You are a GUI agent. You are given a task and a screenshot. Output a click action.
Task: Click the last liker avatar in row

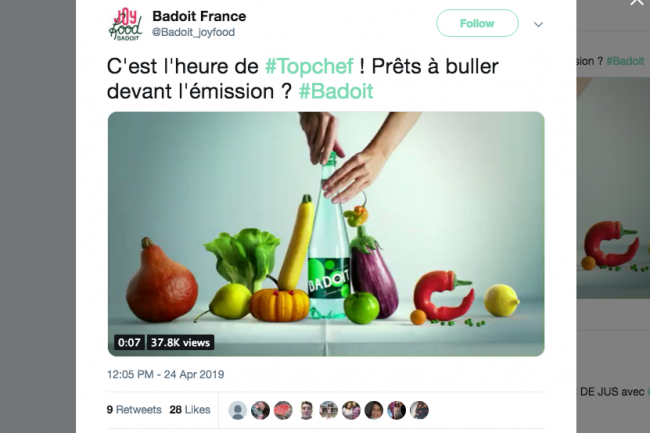(419, 410)
